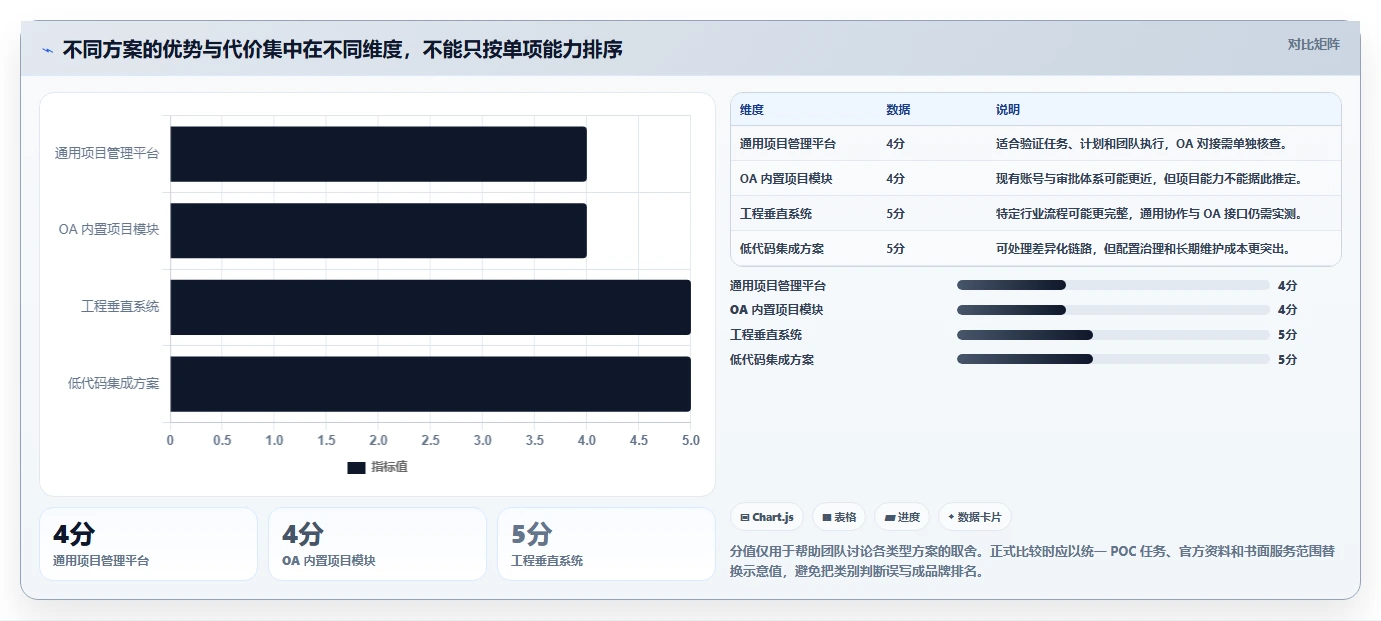Toggle the 指标值 legend swatch below the chart
Viewport: 1381px width, 621px height.
pos(356,467)
